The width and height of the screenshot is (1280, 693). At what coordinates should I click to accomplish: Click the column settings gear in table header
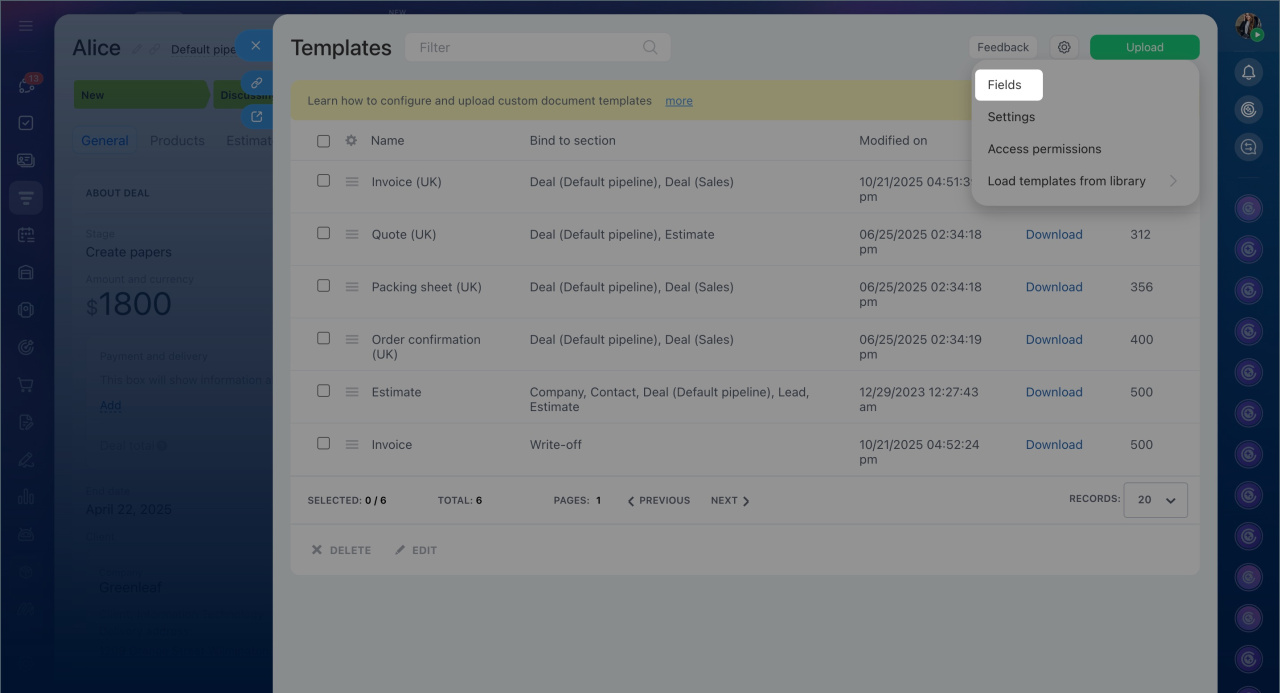coord(351,141)
